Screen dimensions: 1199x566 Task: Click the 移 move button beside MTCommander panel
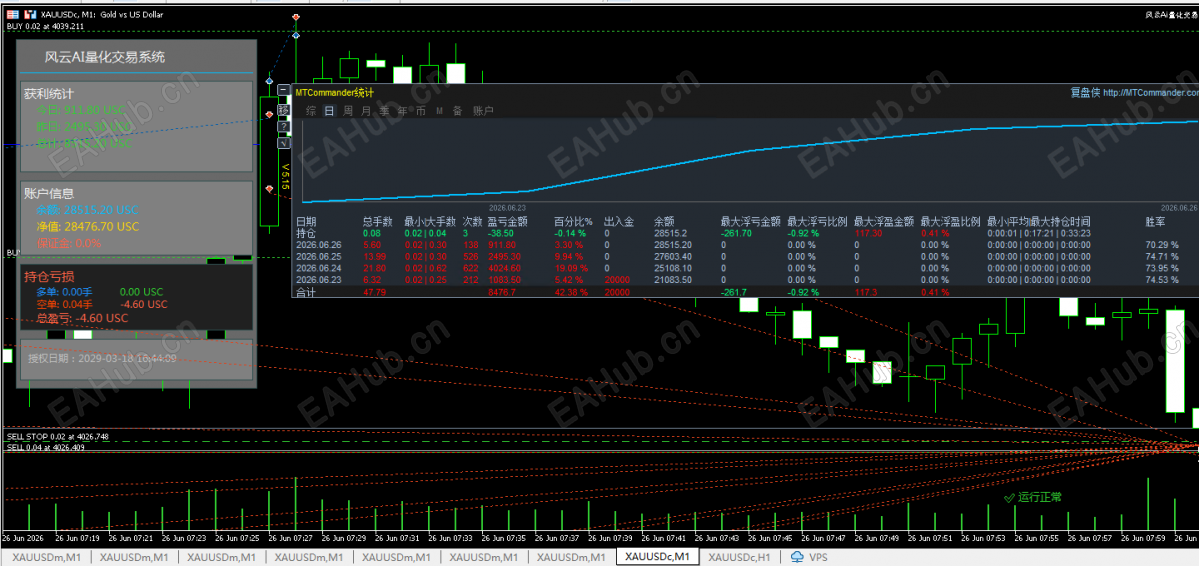[284, 110]
